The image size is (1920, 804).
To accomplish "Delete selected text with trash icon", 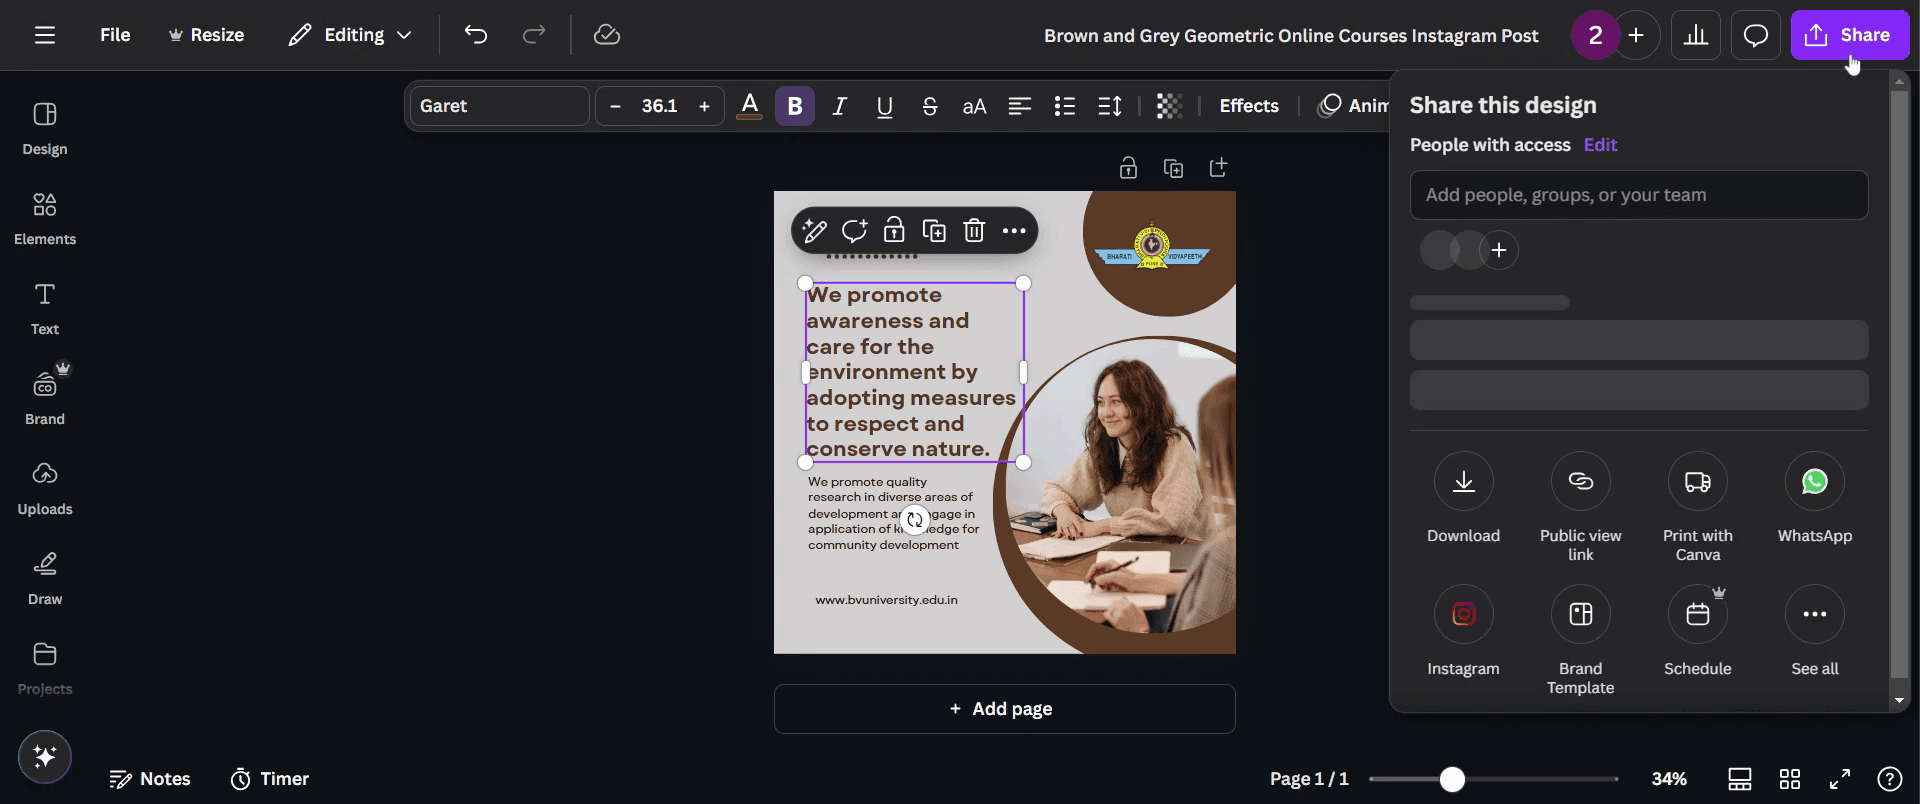I will click(974, 231).
